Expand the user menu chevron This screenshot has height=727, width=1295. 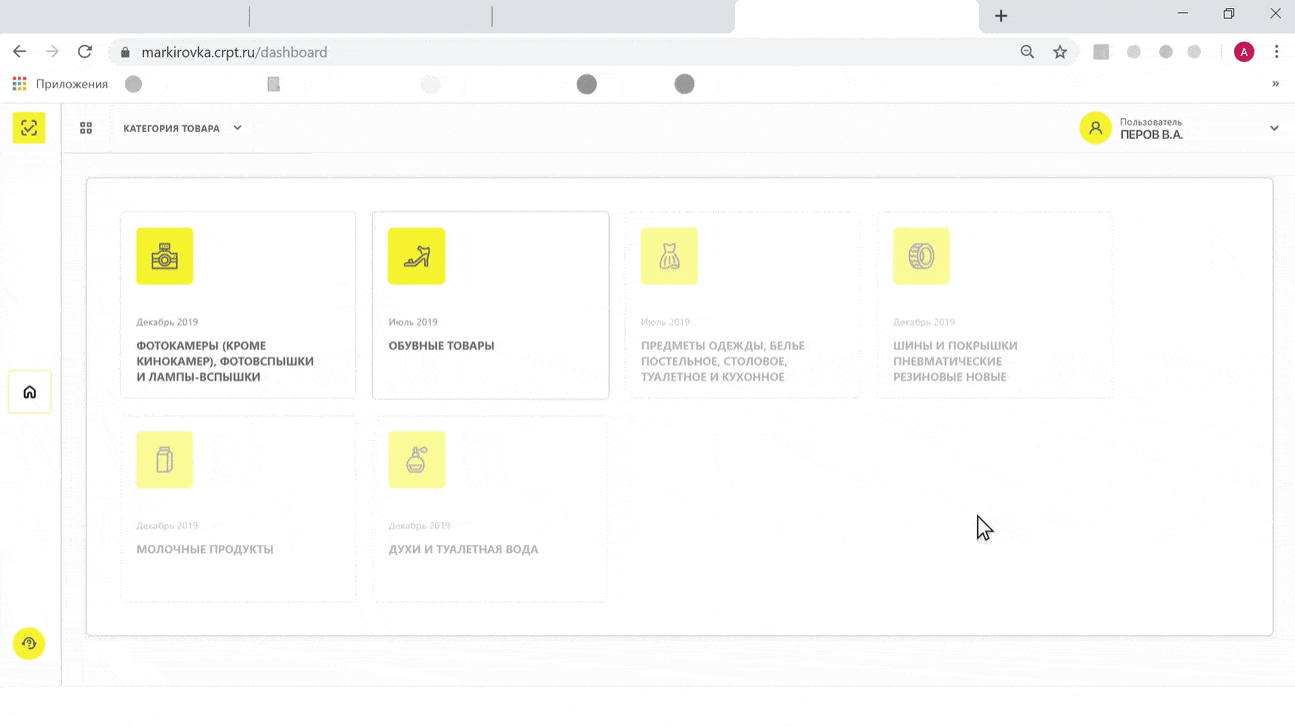pyautogui.click(x=1274, y=128)
